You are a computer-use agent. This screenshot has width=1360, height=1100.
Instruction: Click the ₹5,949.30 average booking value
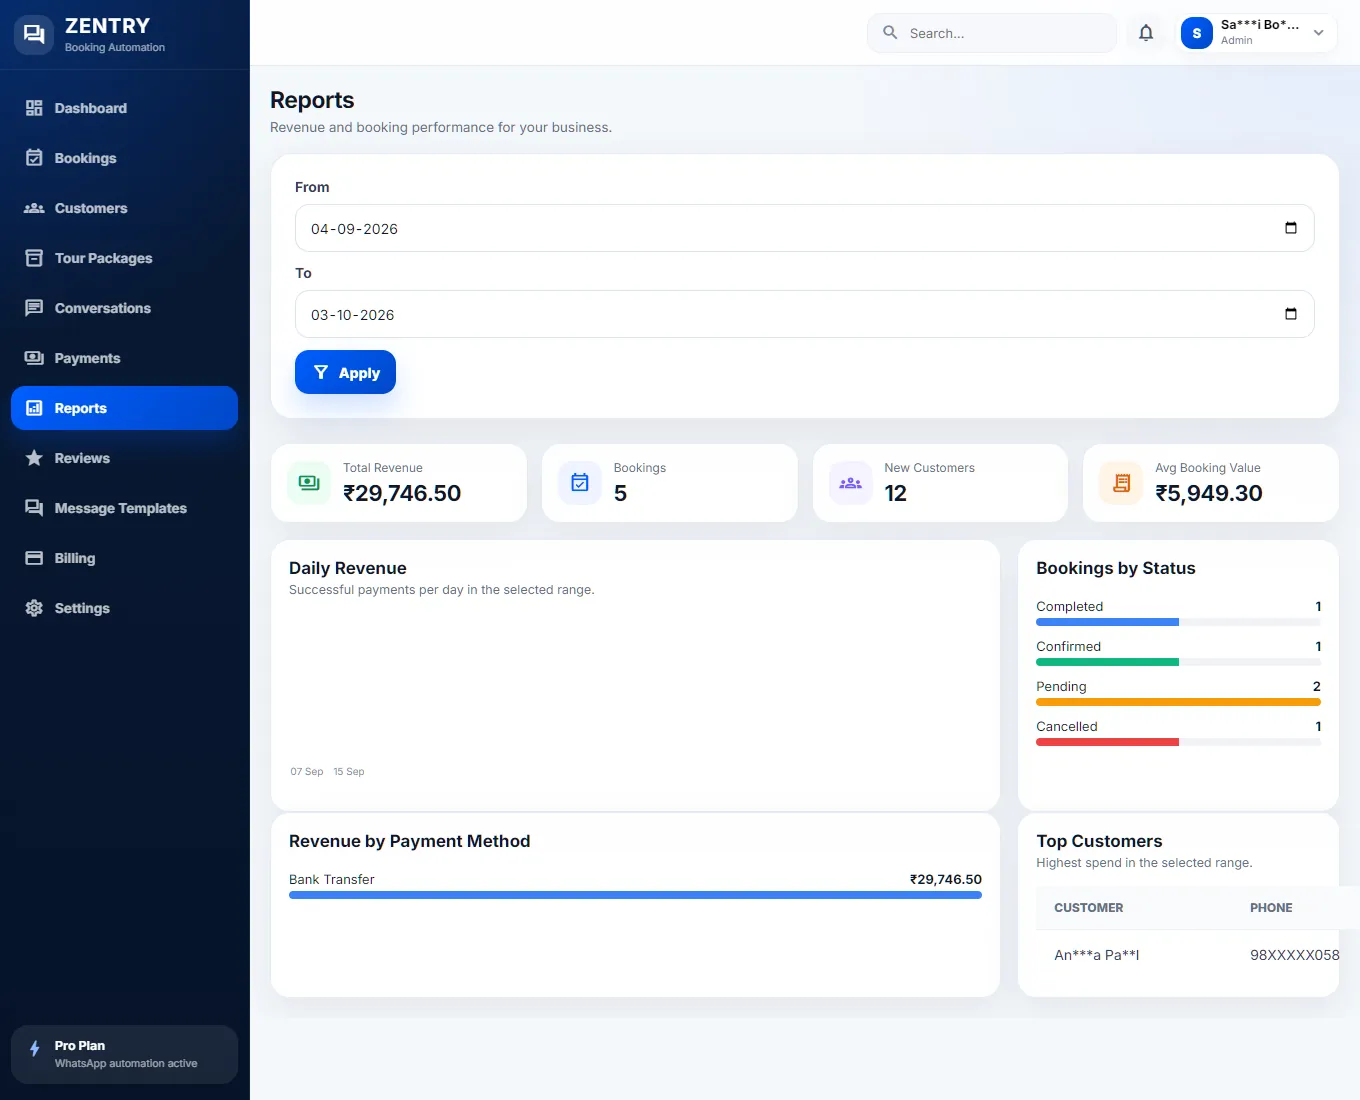tap(1209, 493)
